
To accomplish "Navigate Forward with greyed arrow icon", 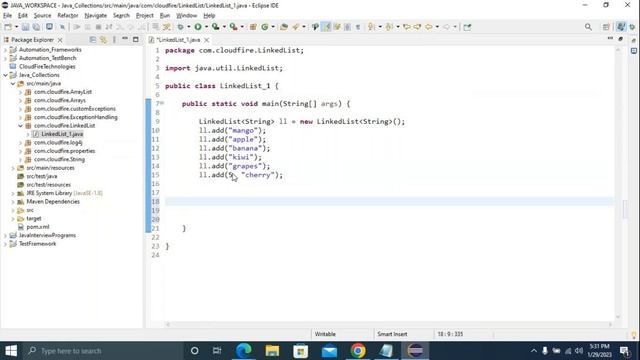I will (x=447, y=27).
